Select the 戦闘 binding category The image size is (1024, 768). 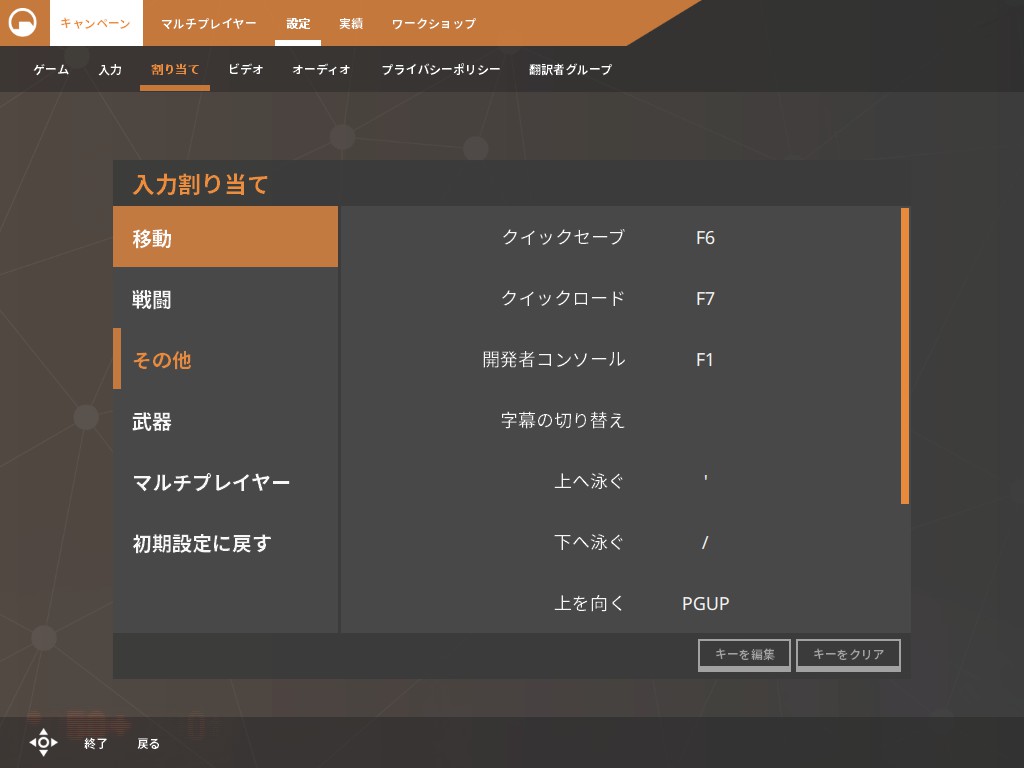click(225, 298)
